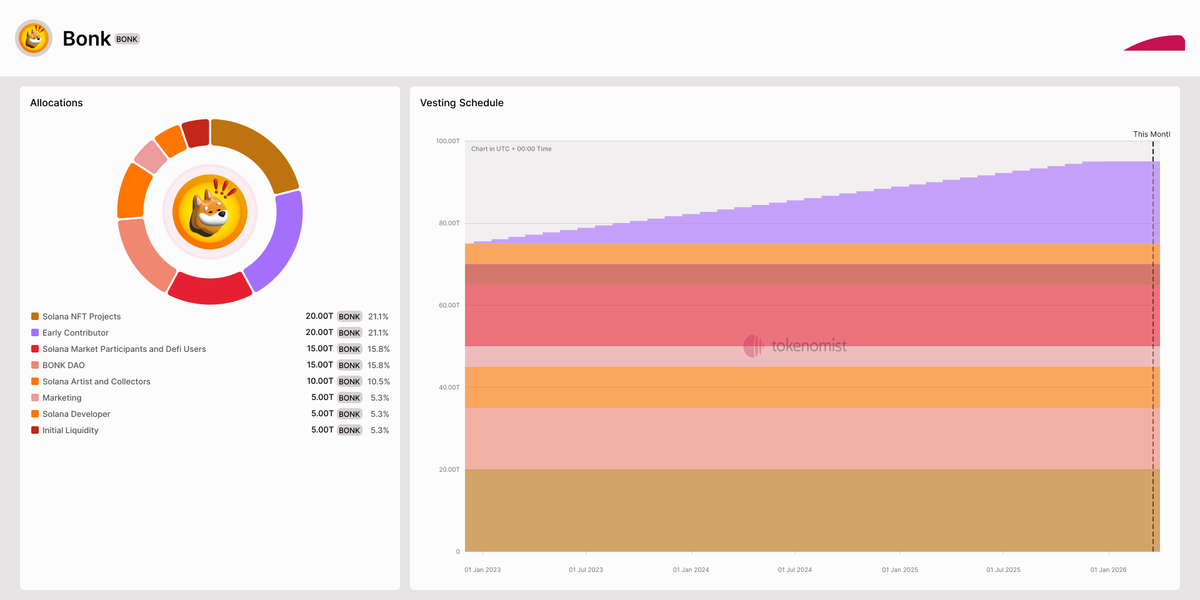Click the 'Allocations' panel heading
Image resolution: width=1200 pixels, height=600 pixels.
coord(56,103)
